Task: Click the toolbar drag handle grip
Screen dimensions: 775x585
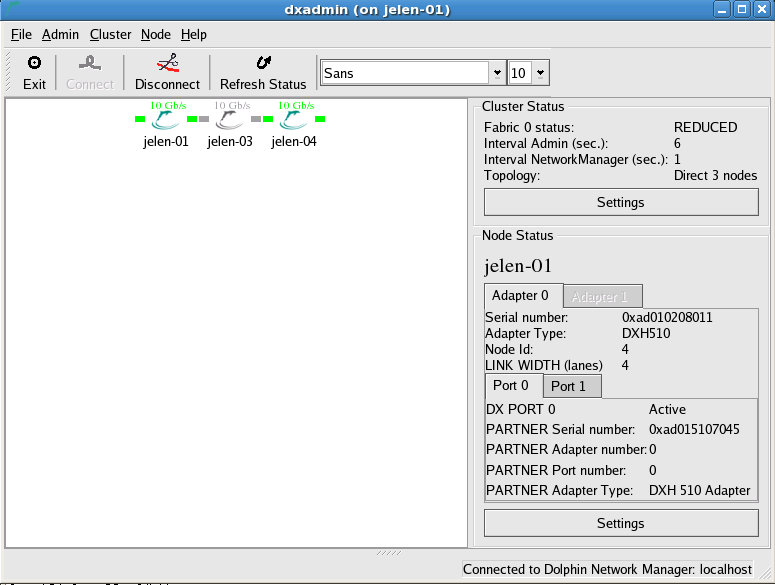Action: click(7, 72)
